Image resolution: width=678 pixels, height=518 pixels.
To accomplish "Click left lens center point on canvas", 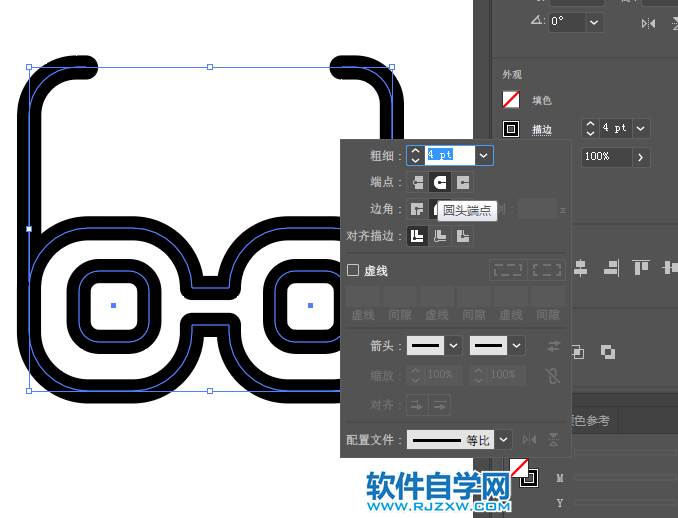I will (x=114, y=305).
